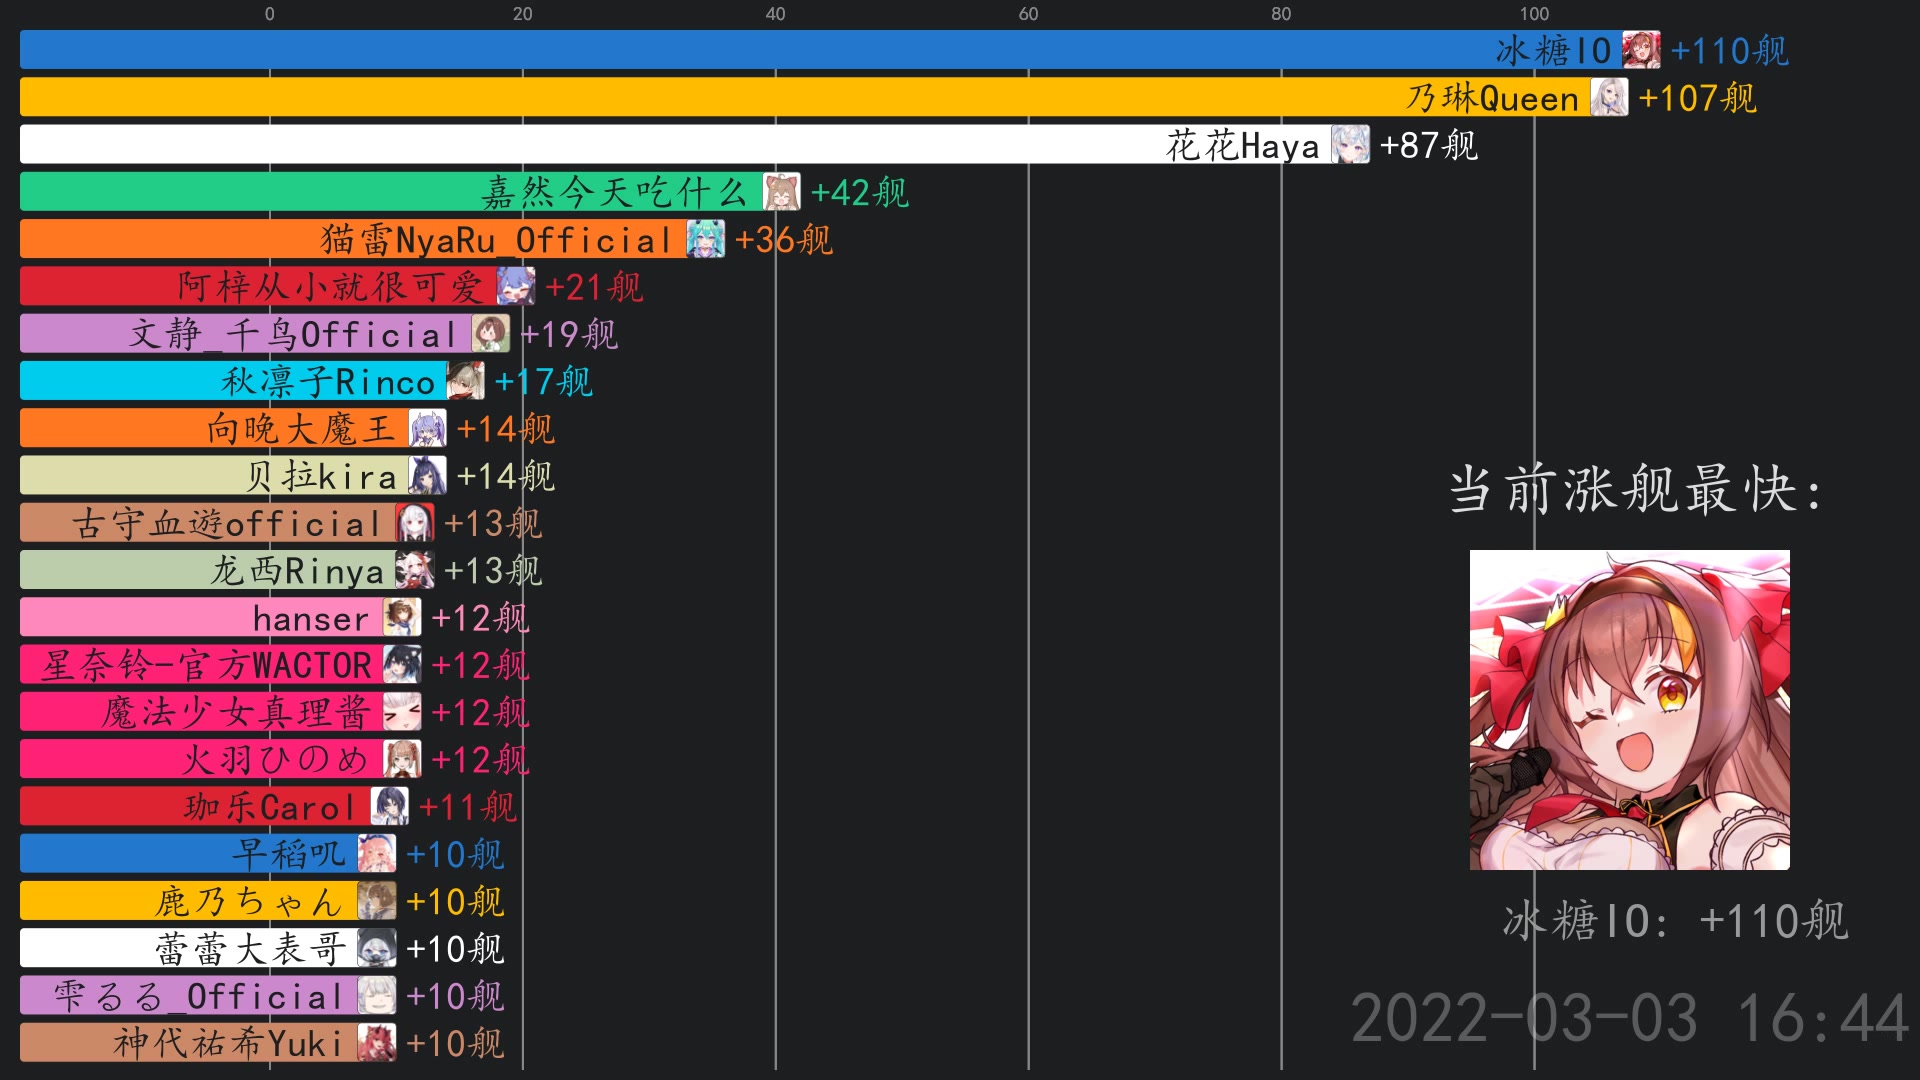Screen dimensions: 1920x1080
Task: Click the avatar icon beside 冰糖IO
Action: coord(1641,50)
